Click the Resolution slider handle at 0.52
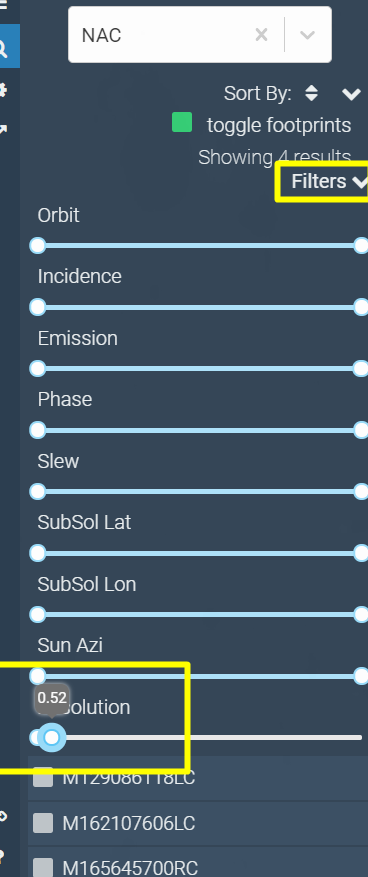 [x=51, y=738]
